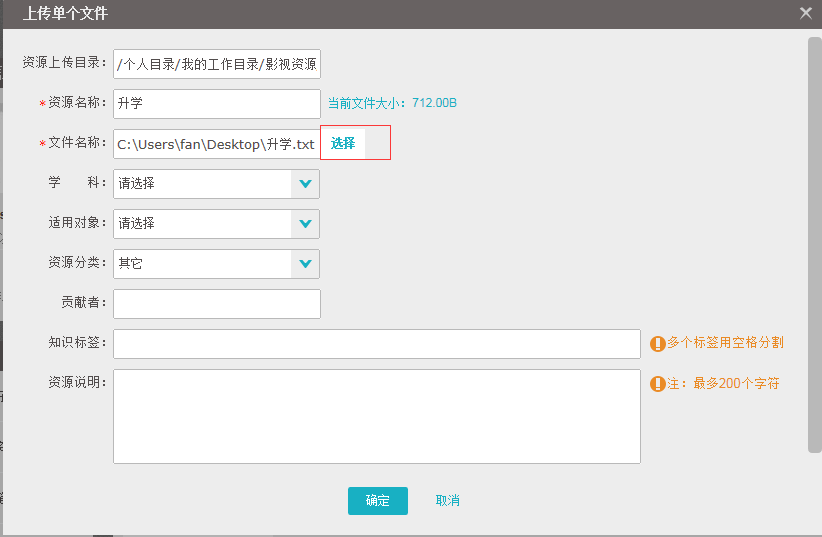Focus the 贡献者 text field
The image size is (822, 537).
(x=217, y=304)
